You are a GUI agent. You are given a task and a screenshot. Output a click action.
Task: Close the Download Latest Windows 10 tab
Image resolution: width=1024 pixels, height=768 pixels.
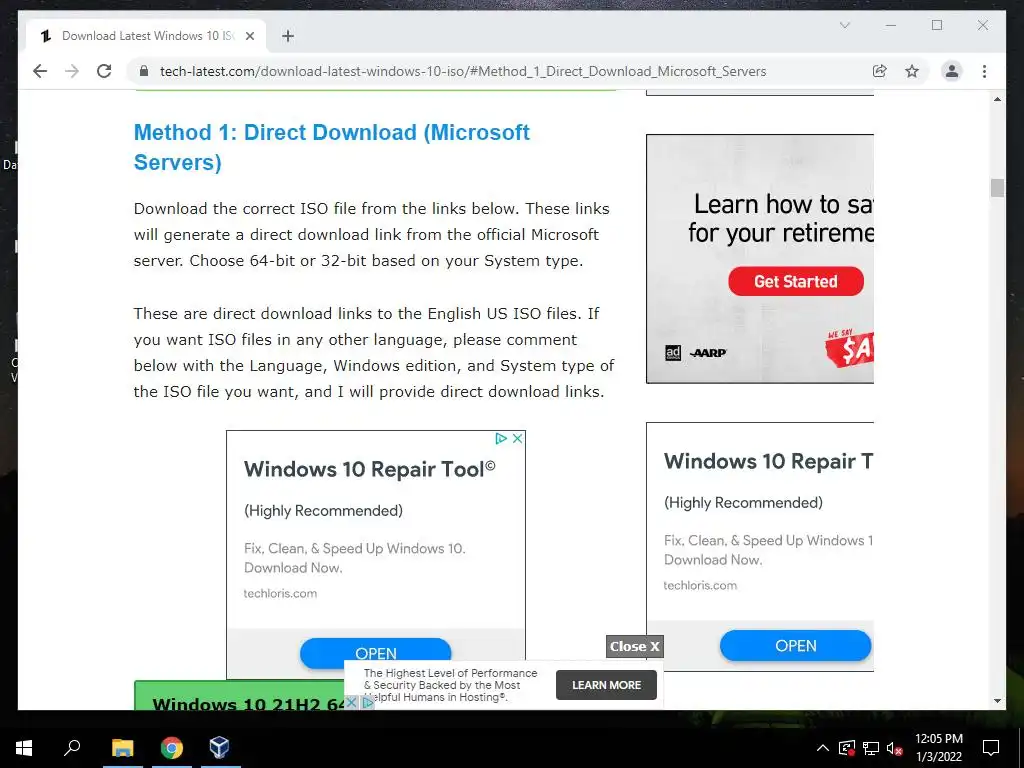click(x=249, y=36)
